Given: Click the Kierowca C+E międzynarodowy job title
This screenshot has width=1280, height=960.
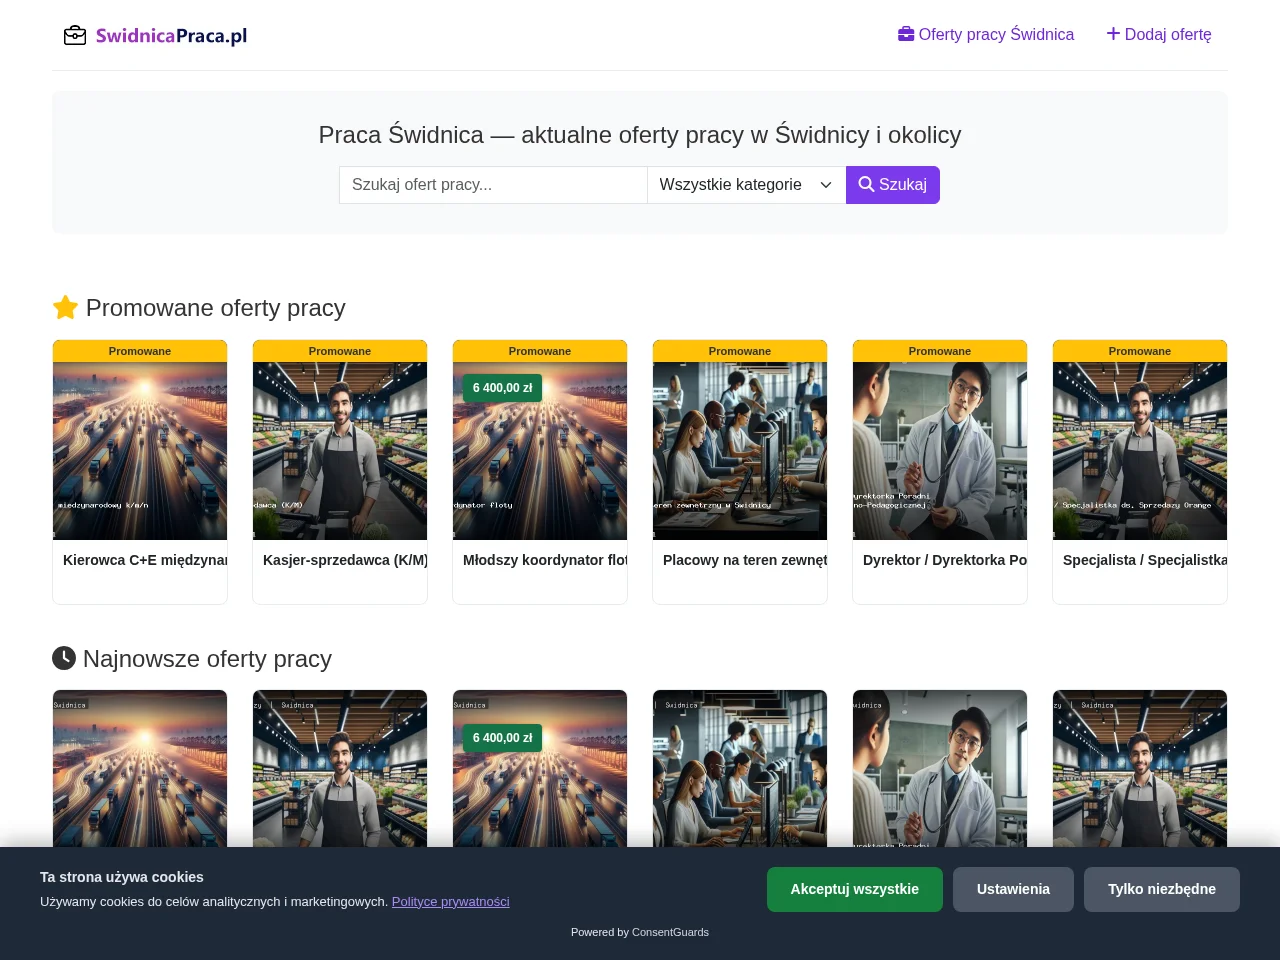Looking at the screenshot, I should pos(145,560).
